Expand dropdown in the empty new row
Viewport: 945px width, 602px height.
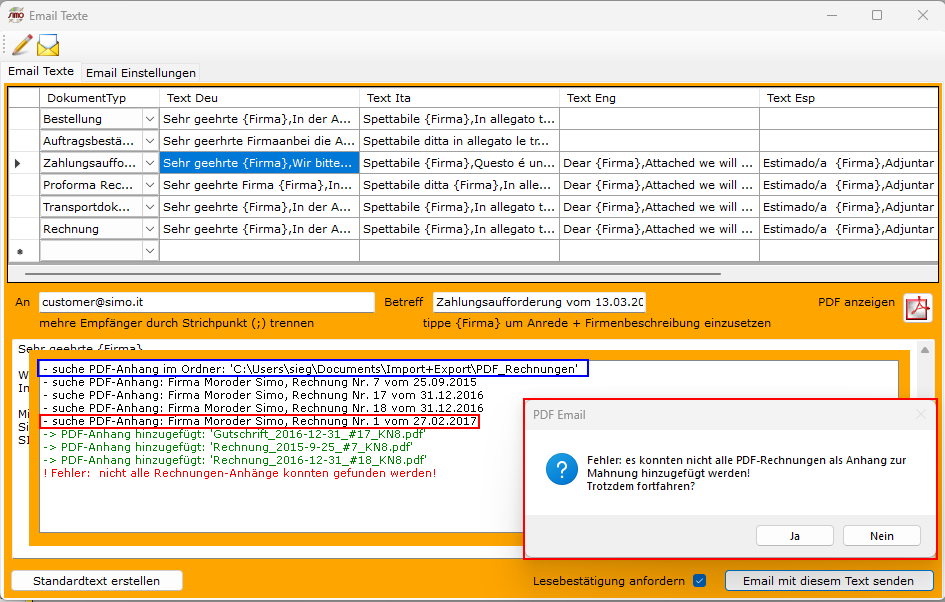point(150,251)
